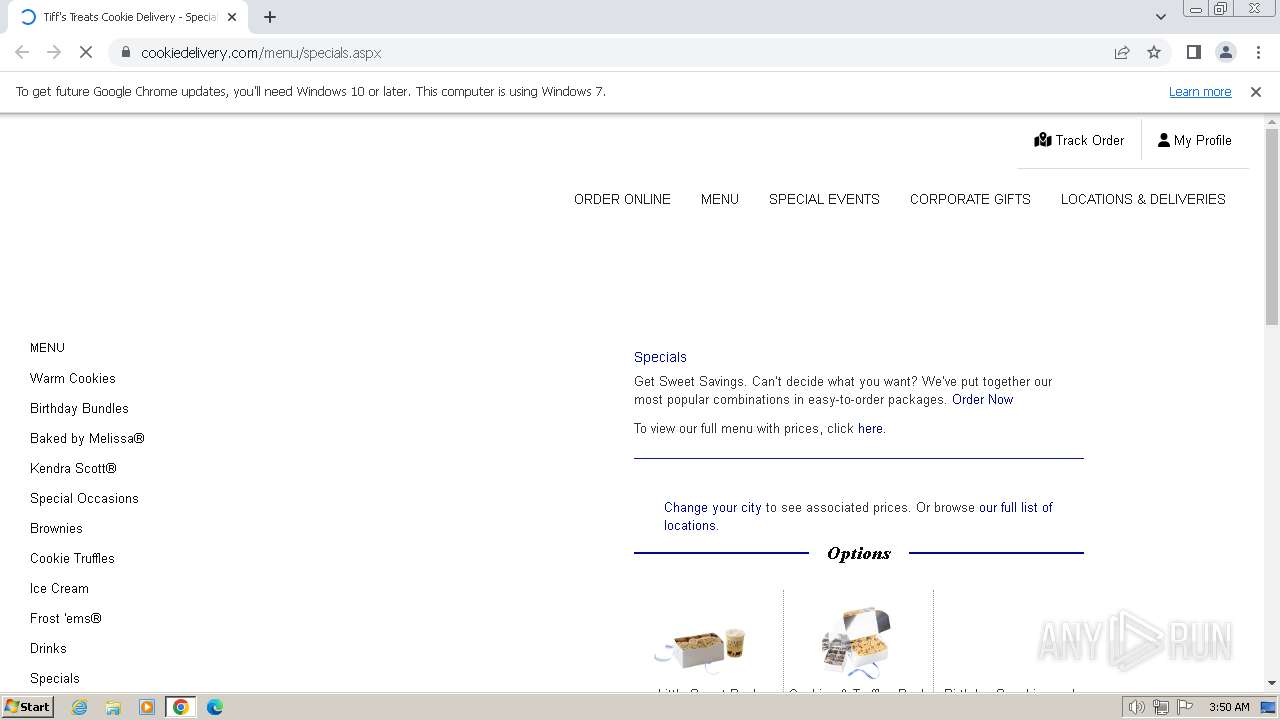Click the forward navigation arrow

[54, 53]
